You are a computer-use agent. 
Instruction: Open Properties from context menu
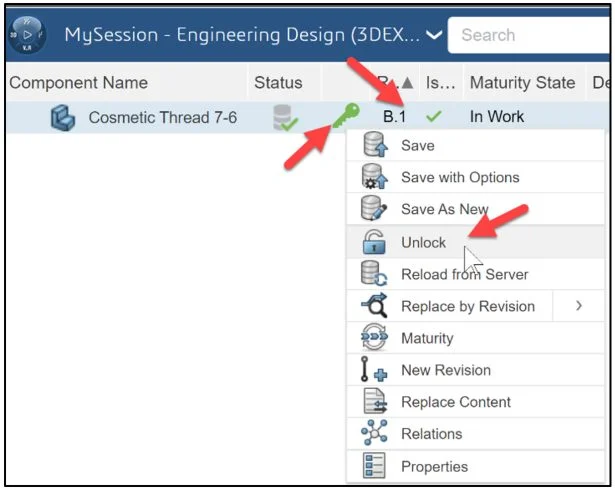[x=475, y=466]
